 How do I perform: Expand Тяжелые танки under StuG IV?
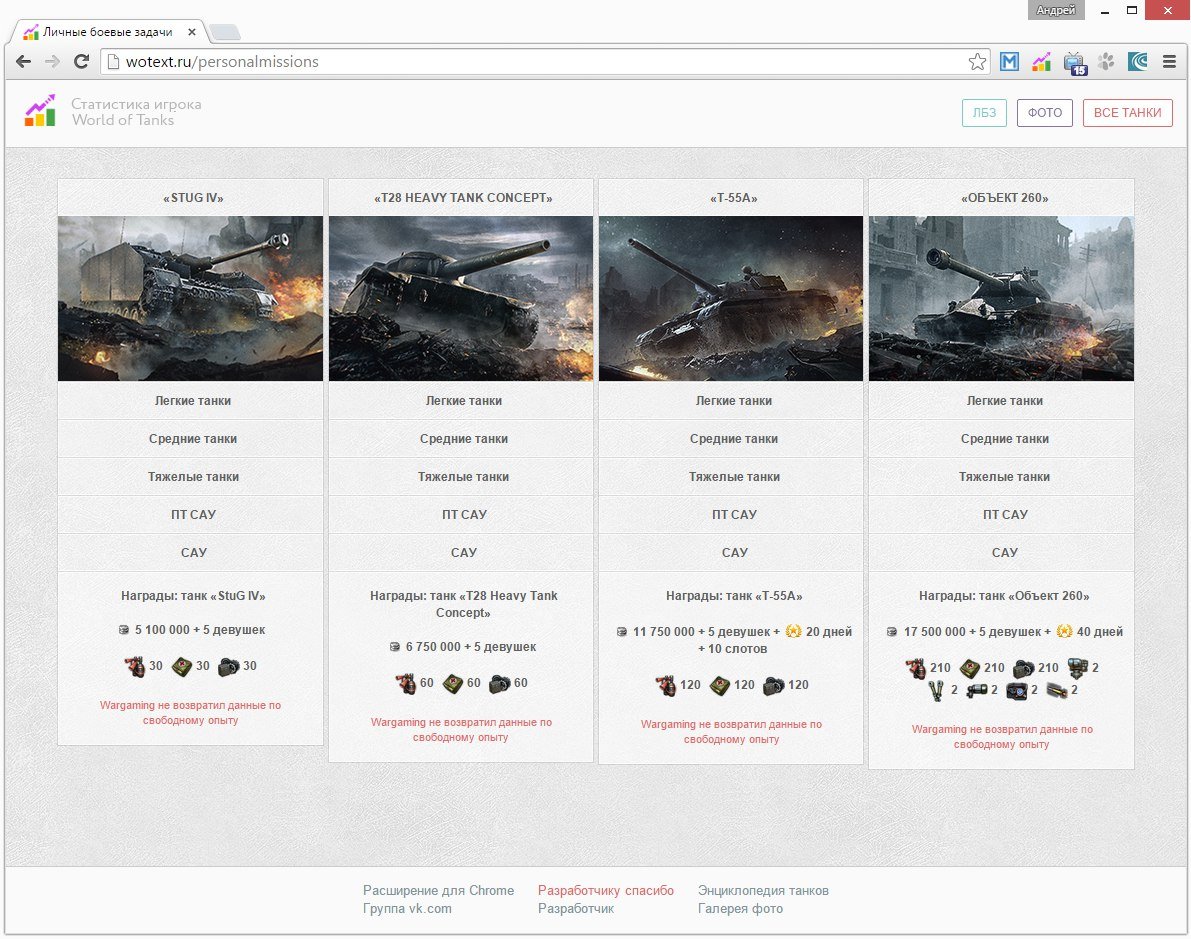pyautogui.click(x=191, y=476)
